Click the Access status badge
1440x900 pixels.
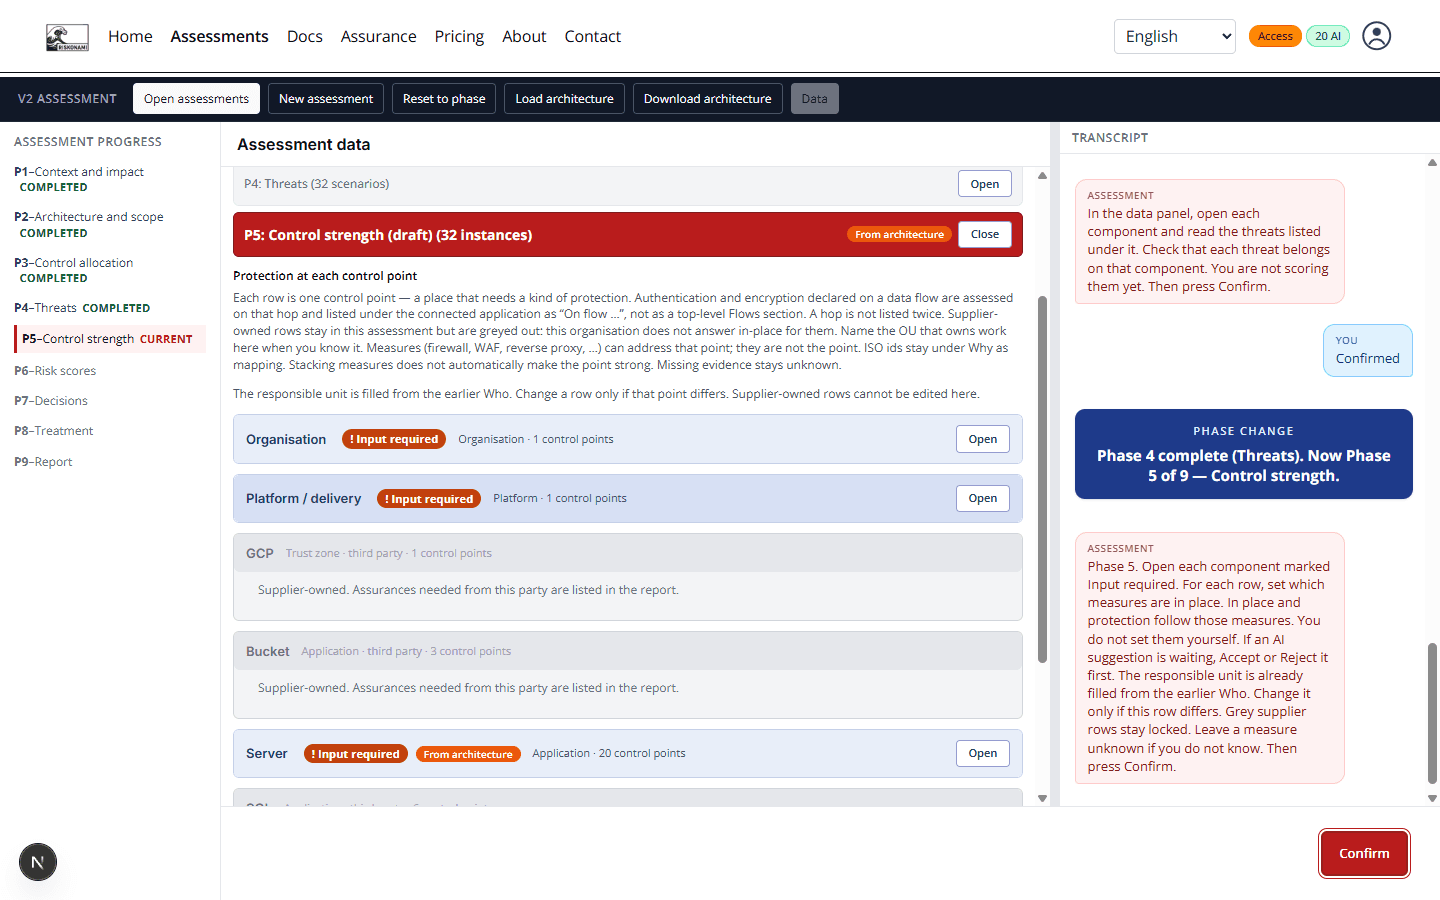[x=1275, y=36]
